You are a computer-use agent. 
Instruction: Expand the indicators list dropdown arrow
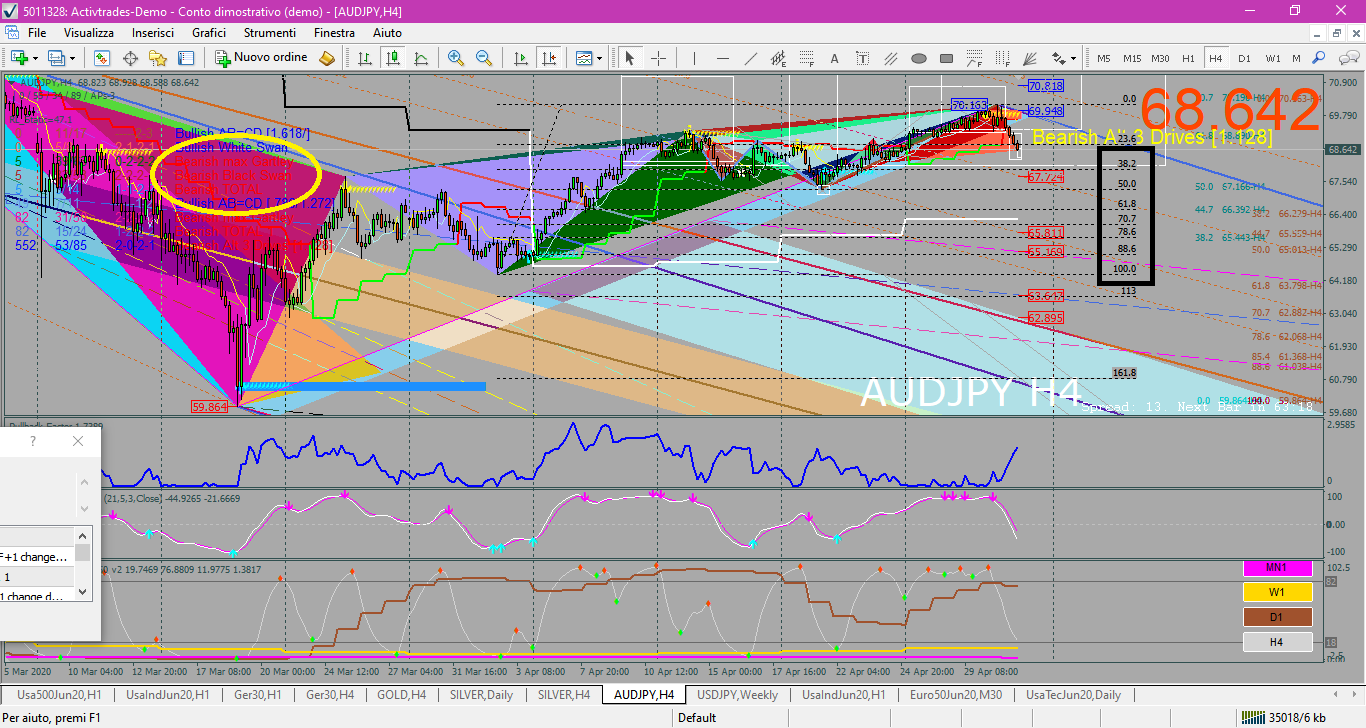[599, 58]
